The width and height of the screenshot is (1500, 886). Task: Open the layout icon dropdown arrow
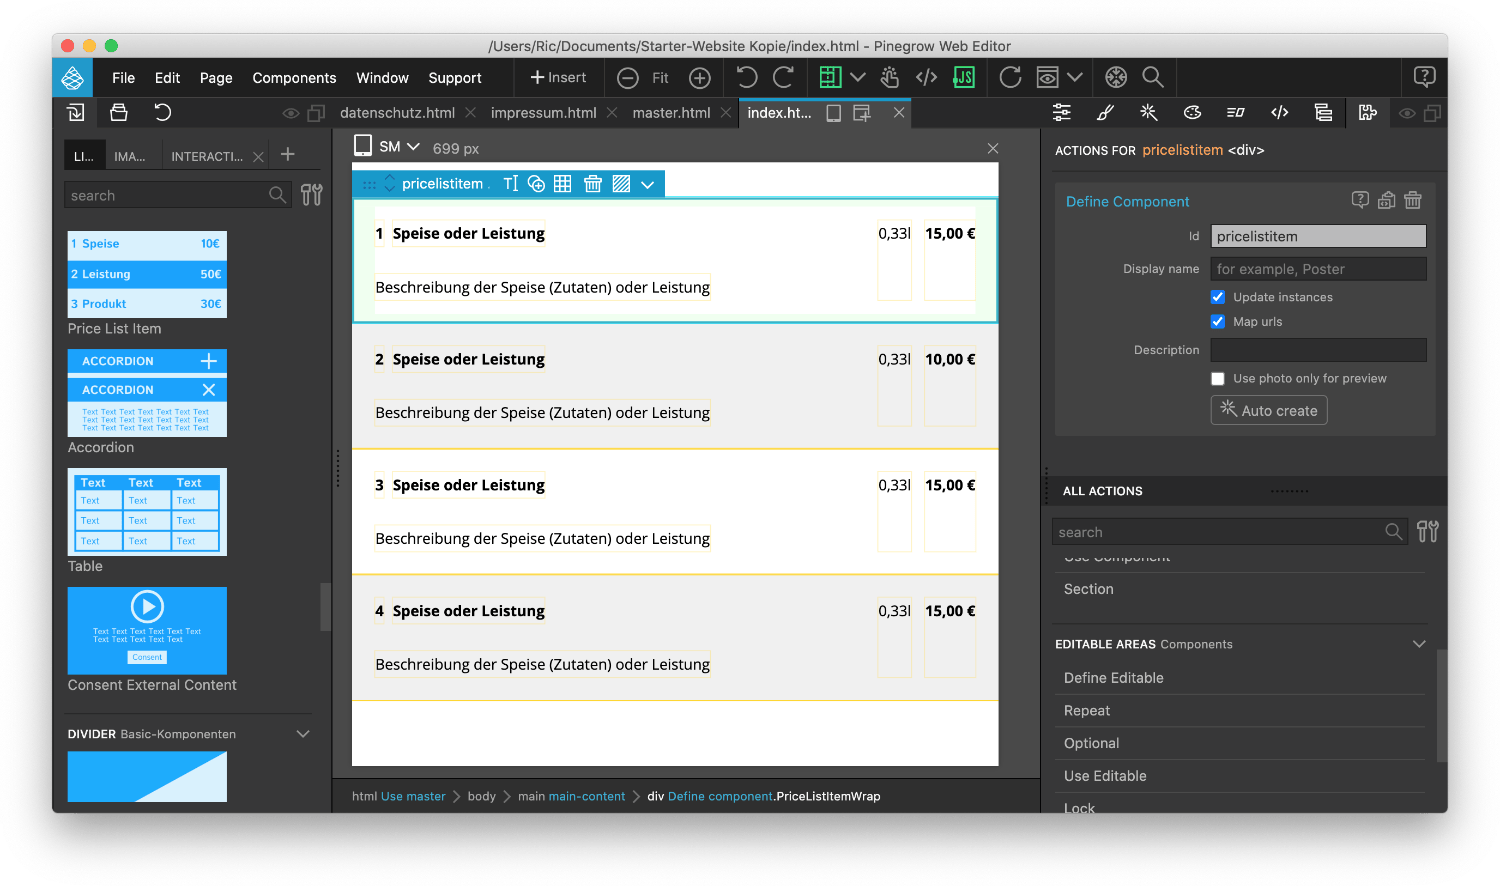858,77
